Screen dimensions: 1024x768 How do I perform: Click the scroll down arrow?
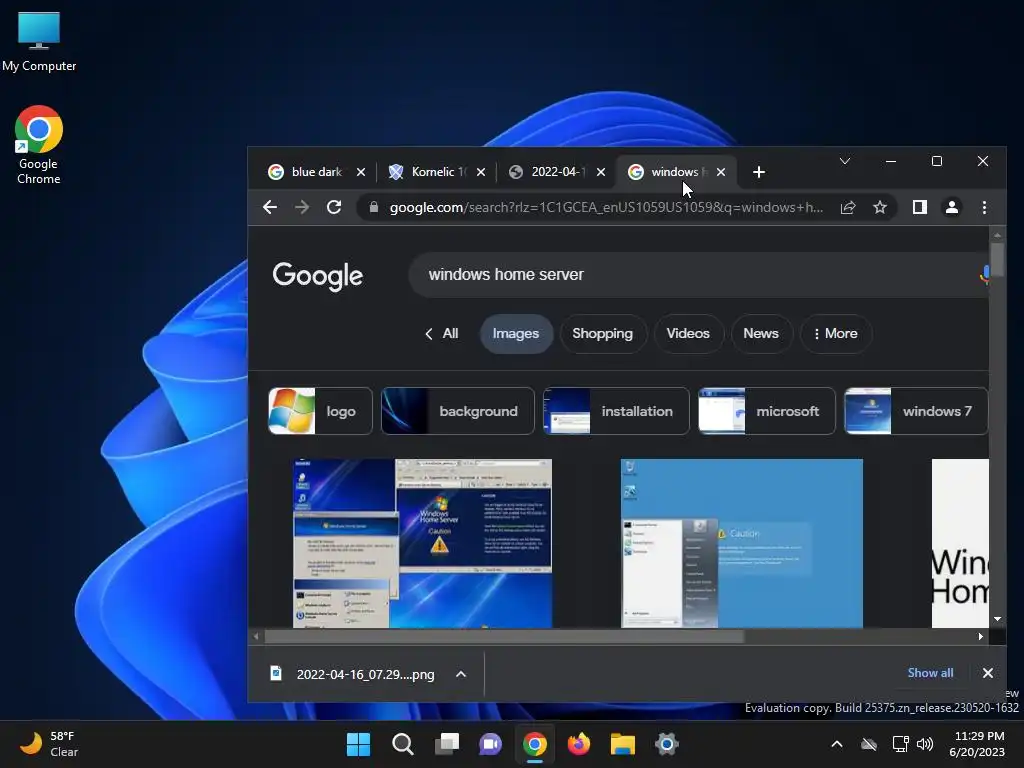click(x=997, y=619)
